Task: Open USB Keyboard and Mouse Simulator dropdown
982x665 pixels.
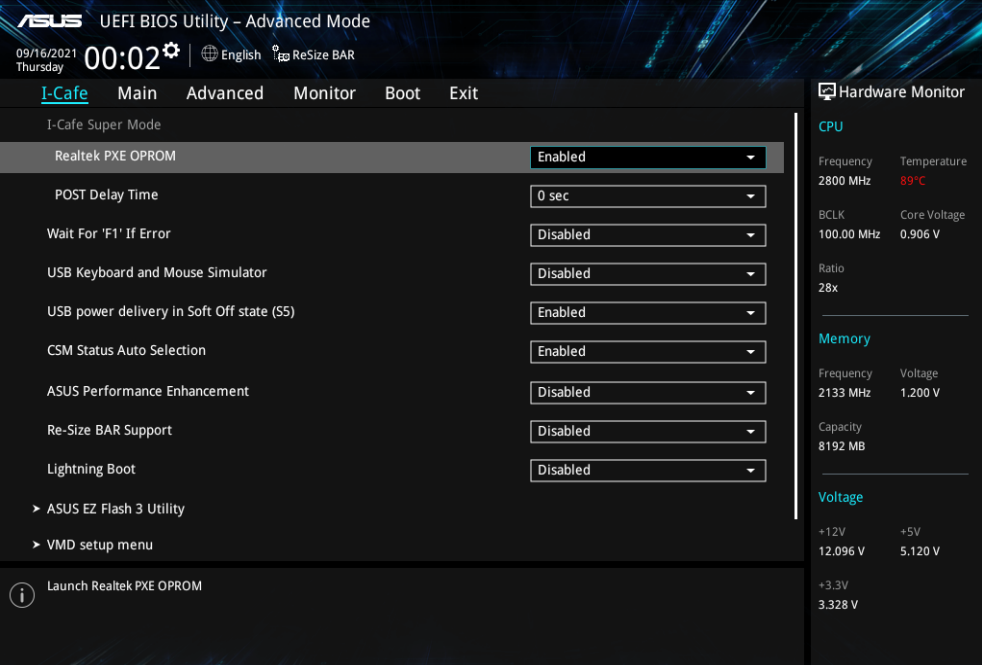Action: coord(648,274)
